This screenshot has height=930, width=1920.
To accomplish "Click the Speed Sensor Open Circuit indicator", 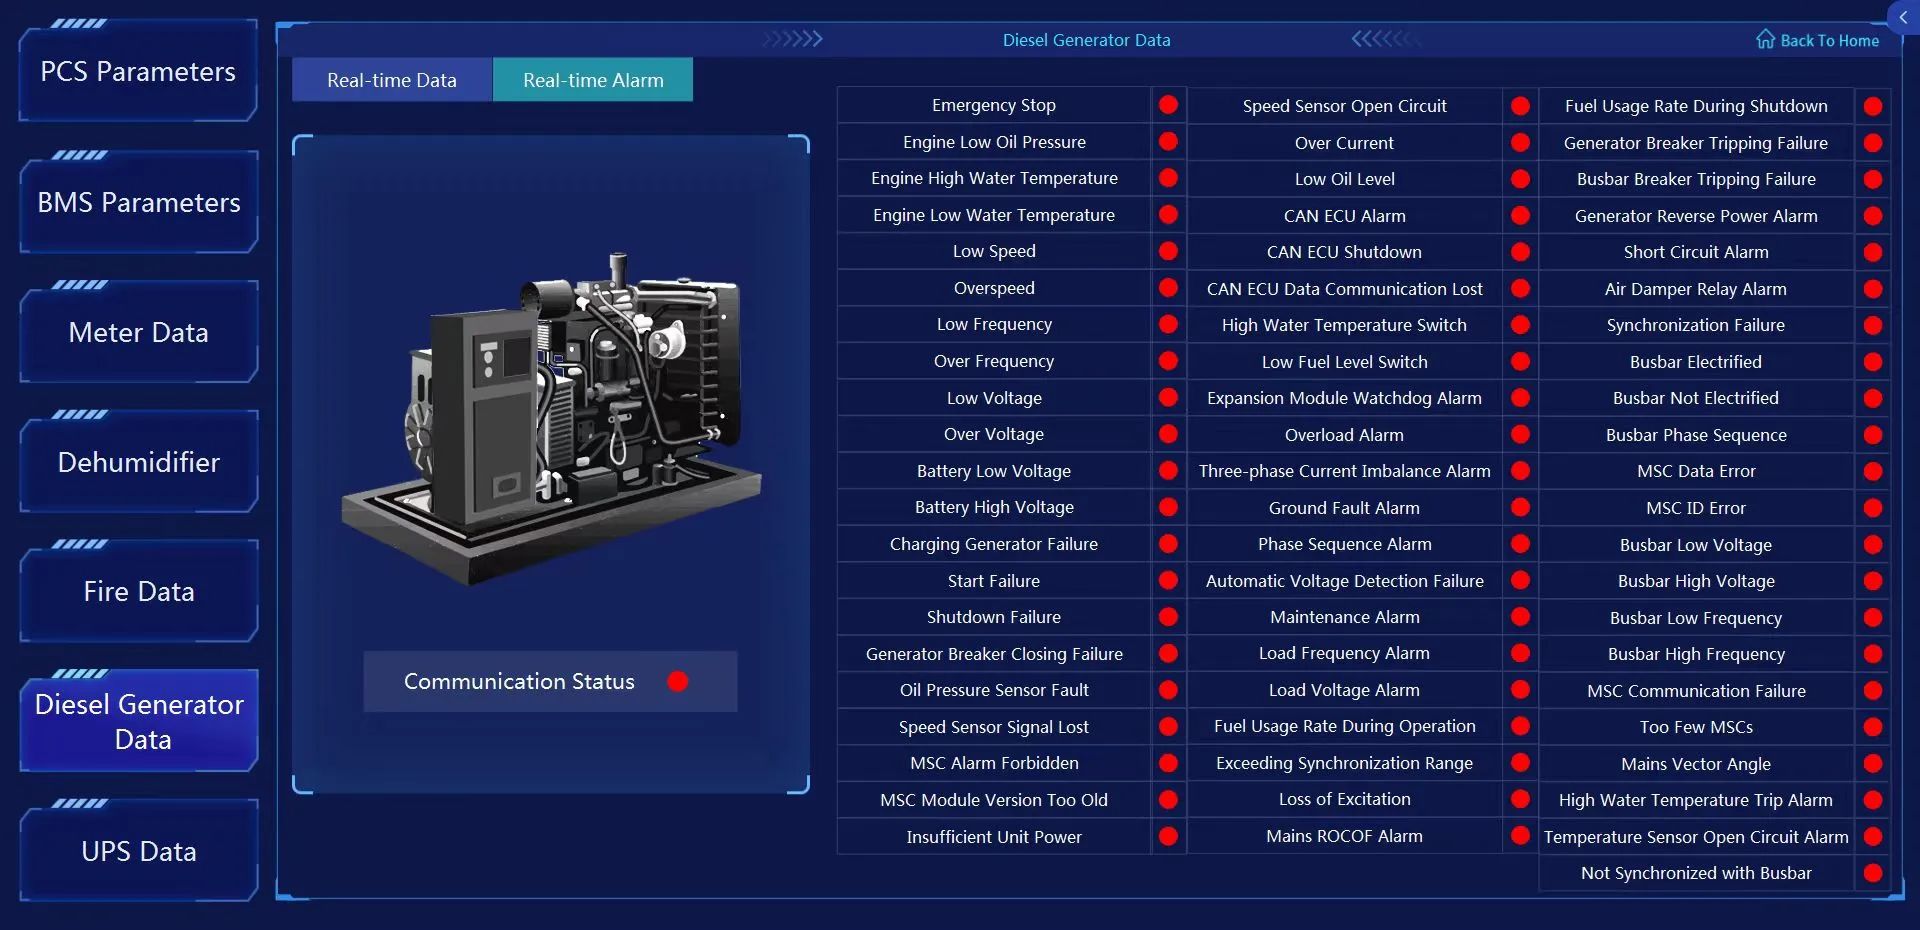I will click(1520, 106).
